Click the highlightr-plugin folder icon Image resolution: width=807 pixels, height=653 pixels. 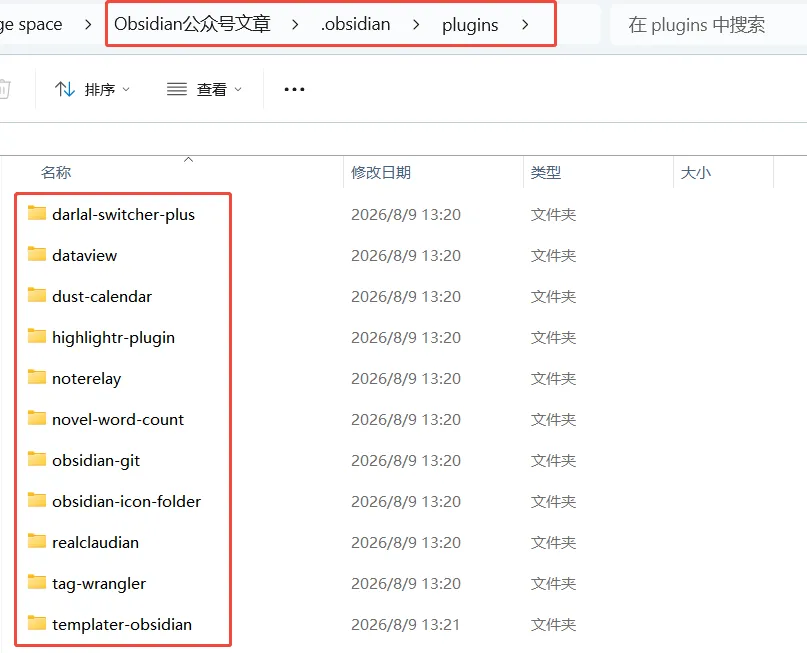(37, 337)
